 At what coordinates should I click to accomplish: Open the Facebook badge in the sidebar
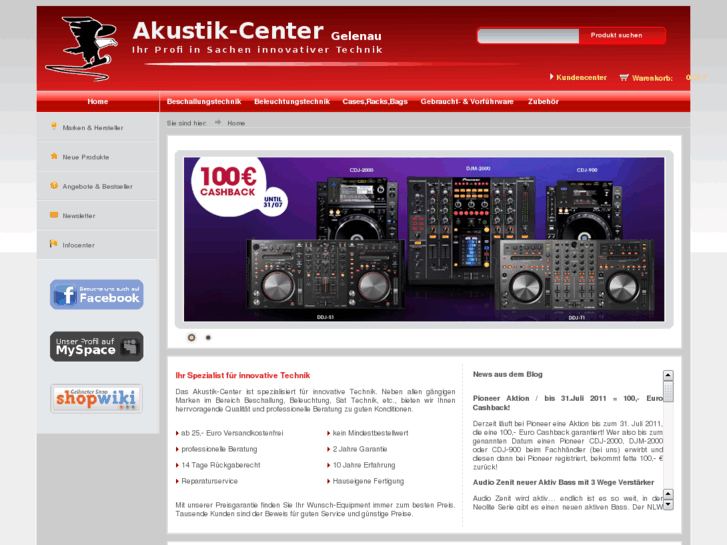tap(96, 295)
